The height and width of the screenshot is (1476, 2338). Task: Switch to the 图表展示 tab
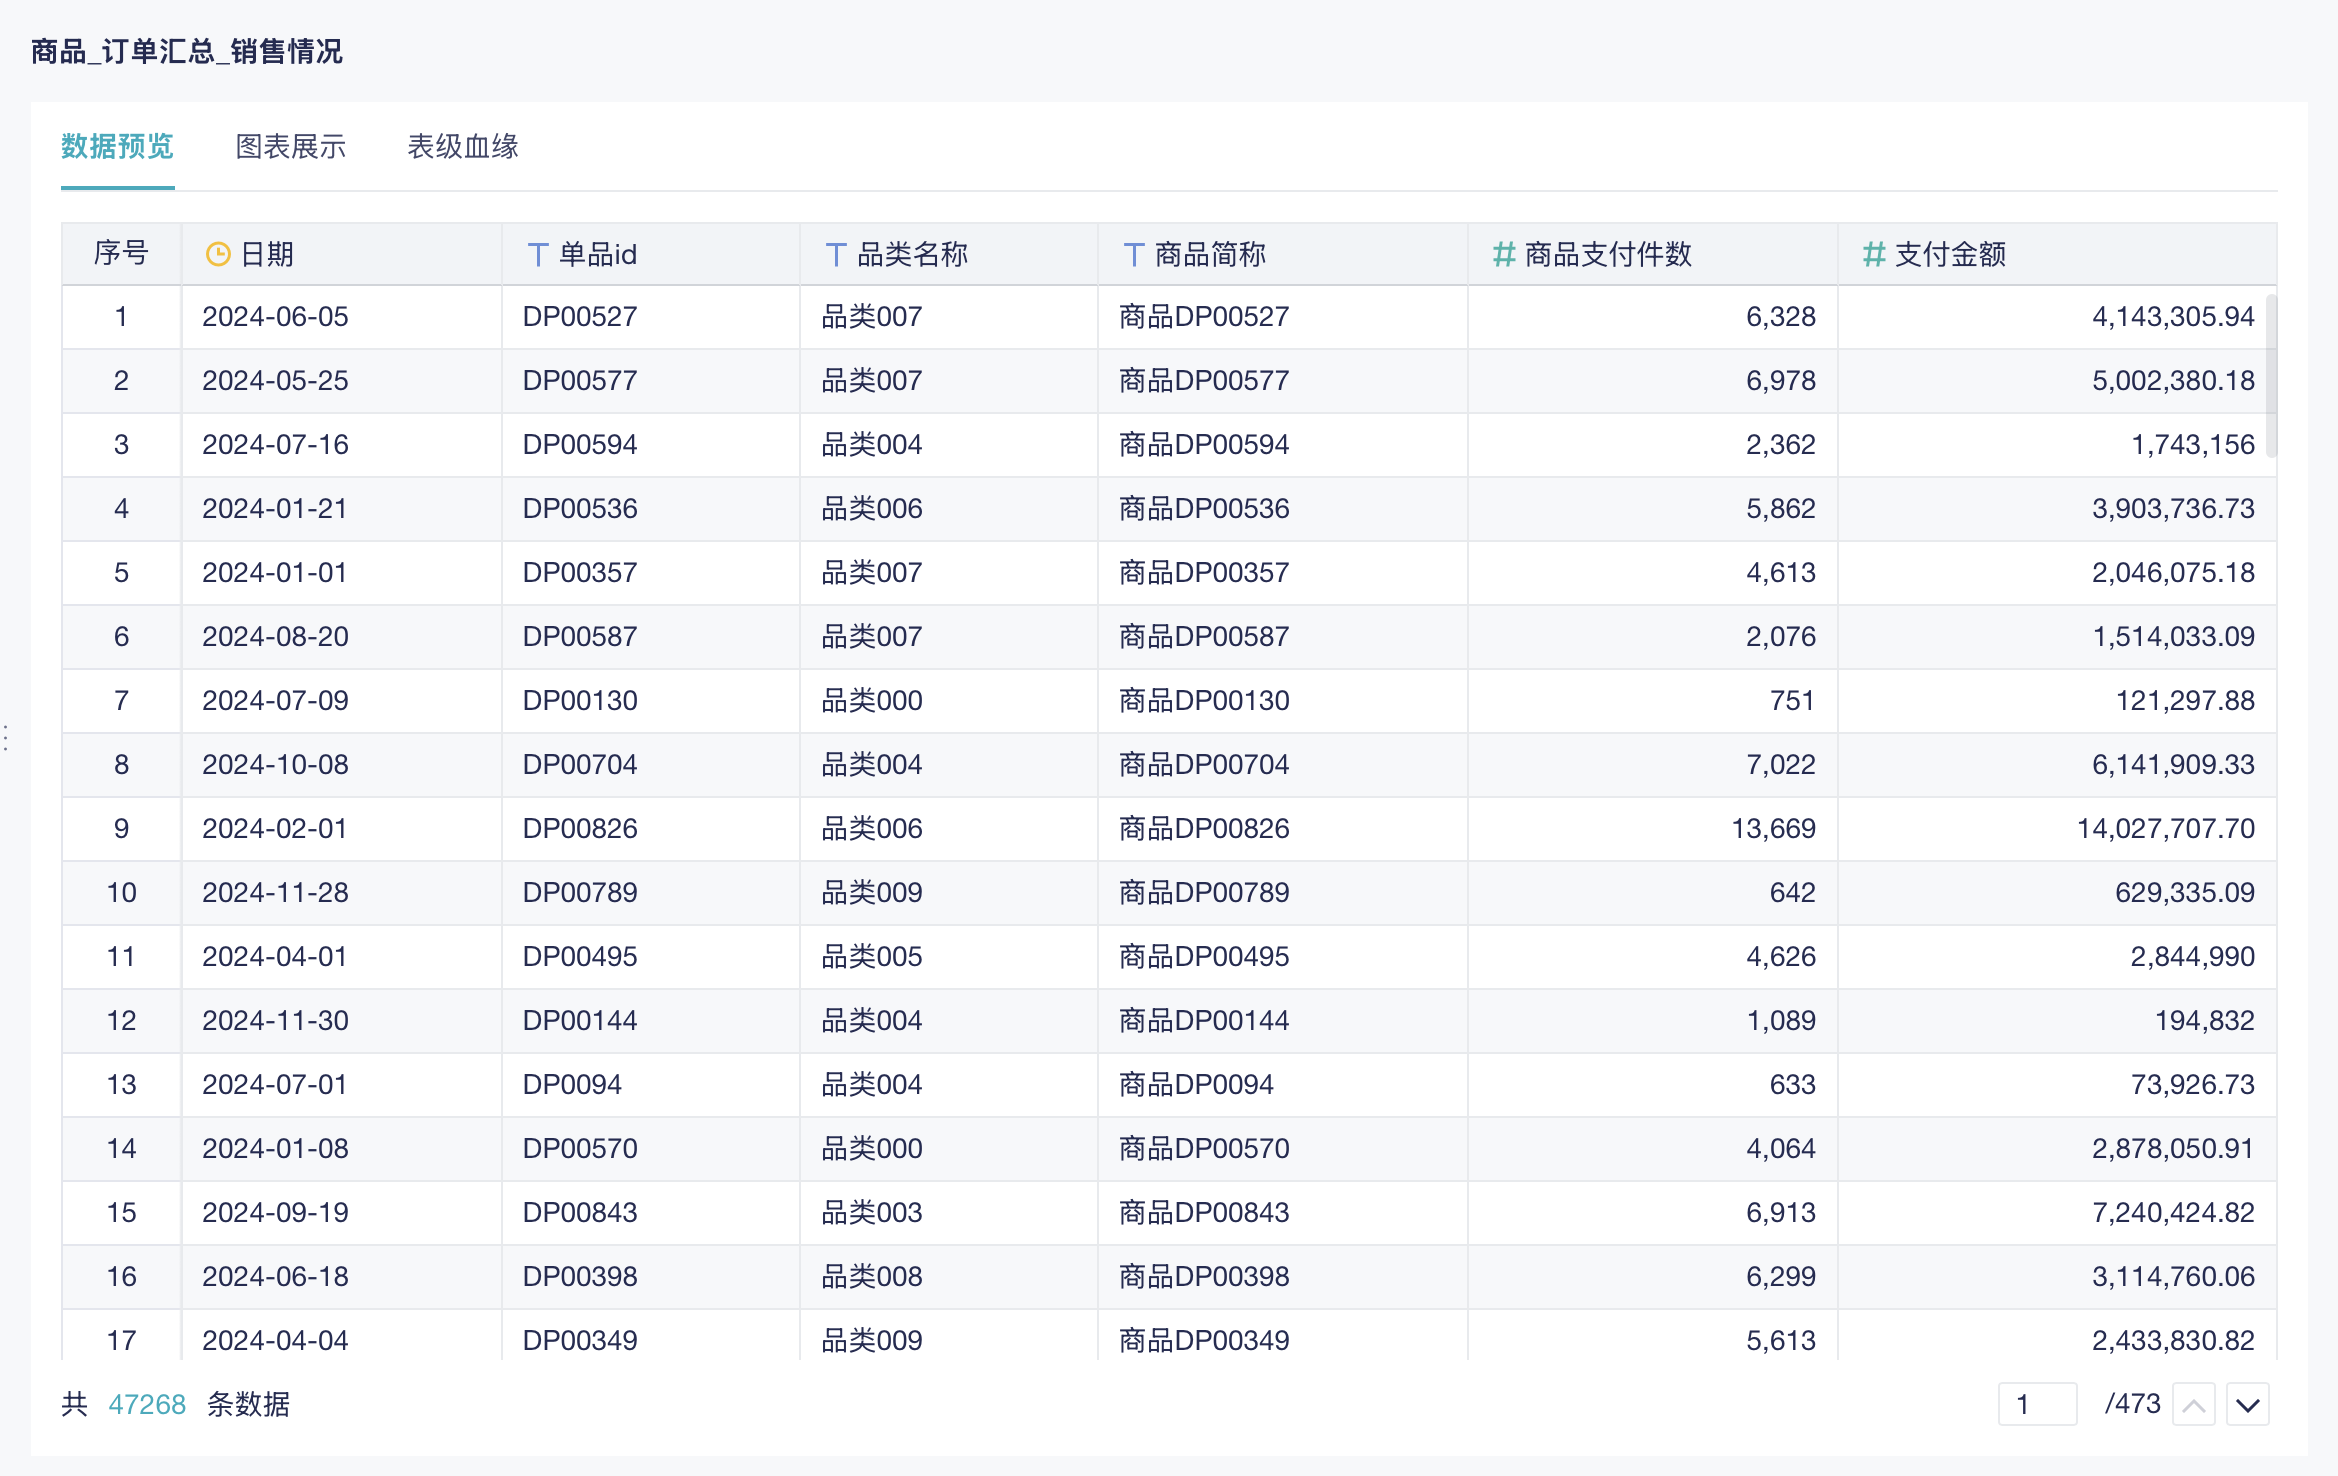(290, 147)
